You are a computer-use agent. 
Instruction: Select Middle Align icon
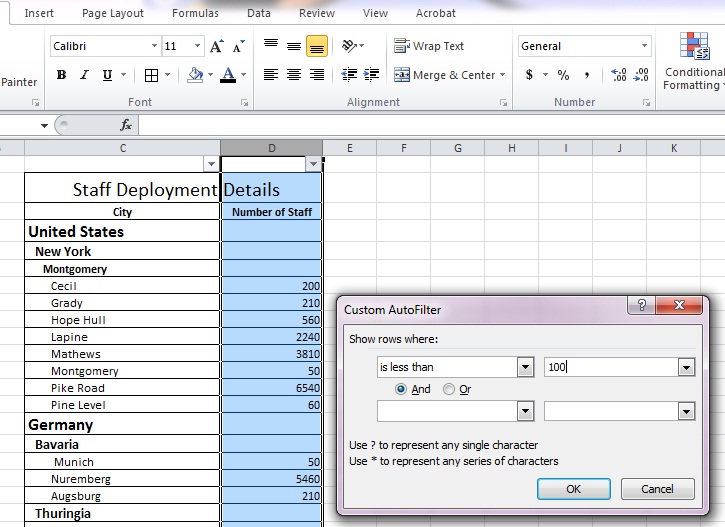[294, 46]
